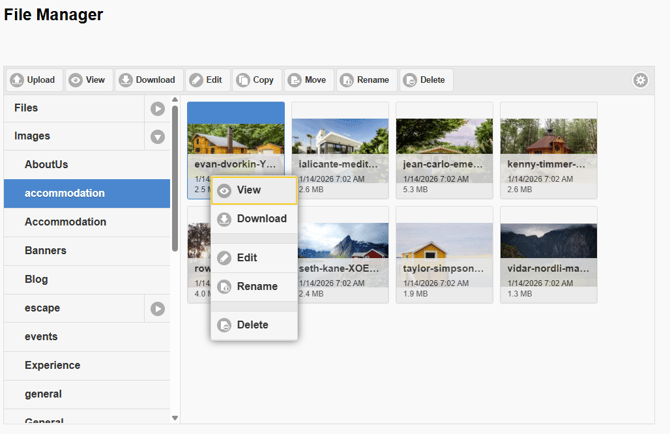This screenshot has width=670, height=434.
Task: Click the rename icon in context menu
Action: [x=224, y=287]
